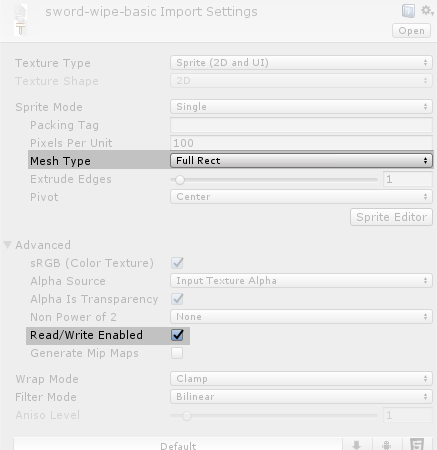The height and width of the screenshot is (450, 437).
Task: Open the help reference book icon
Action: (x=408, y=11)
